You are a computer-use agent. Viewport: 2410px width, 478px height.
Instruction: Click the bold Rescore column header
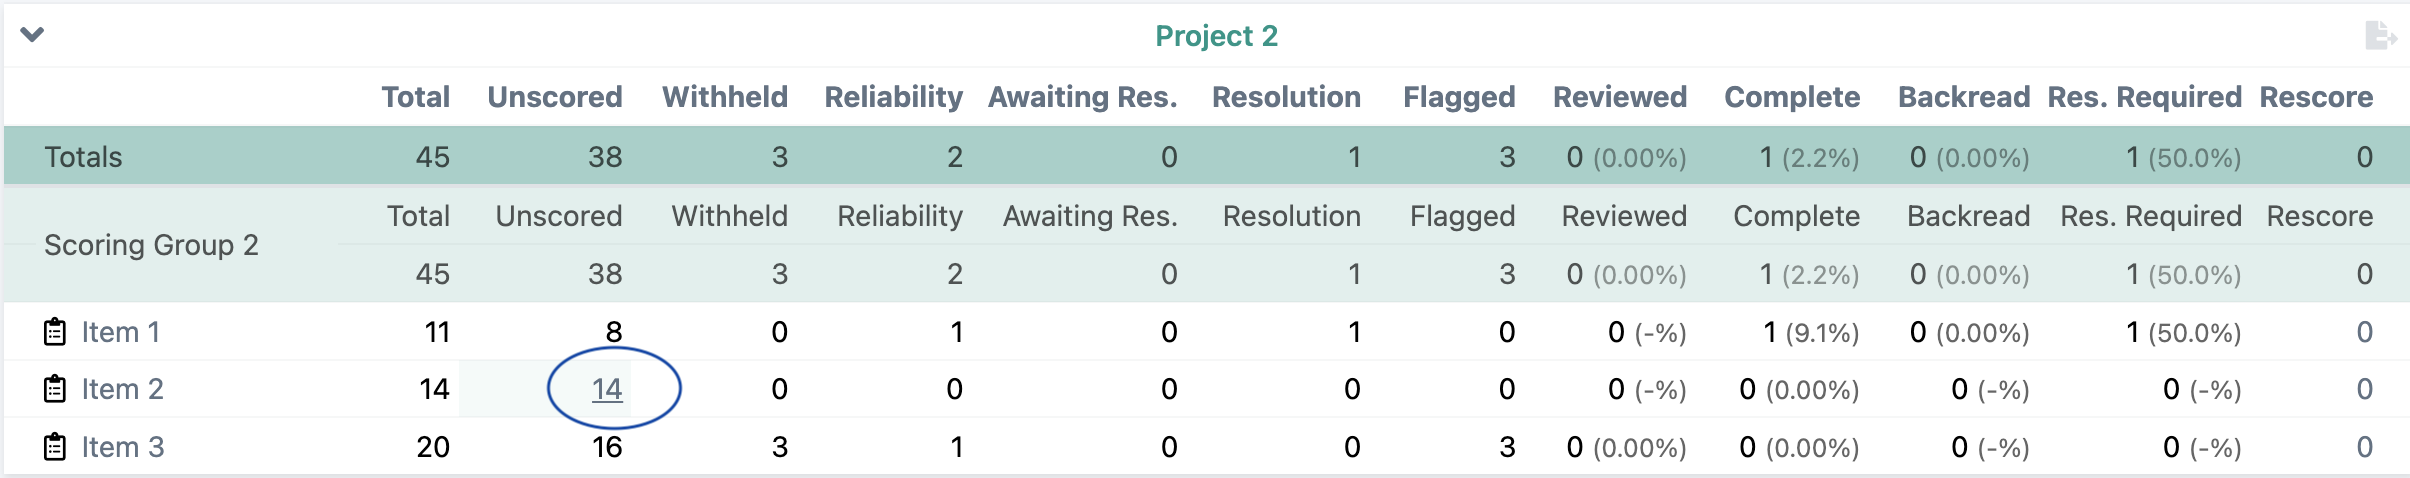click(x=2316, y=97)
